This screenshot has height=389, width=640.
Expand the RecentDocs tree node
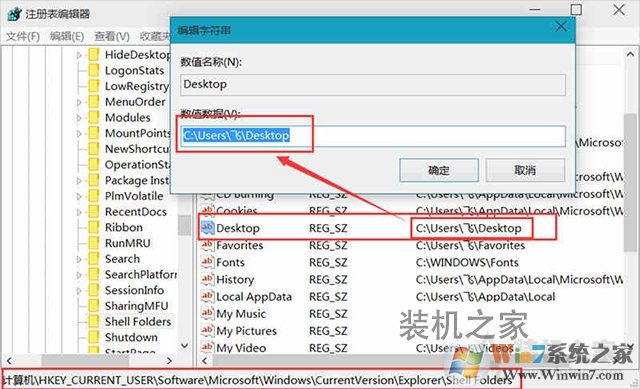pos(79,212)
